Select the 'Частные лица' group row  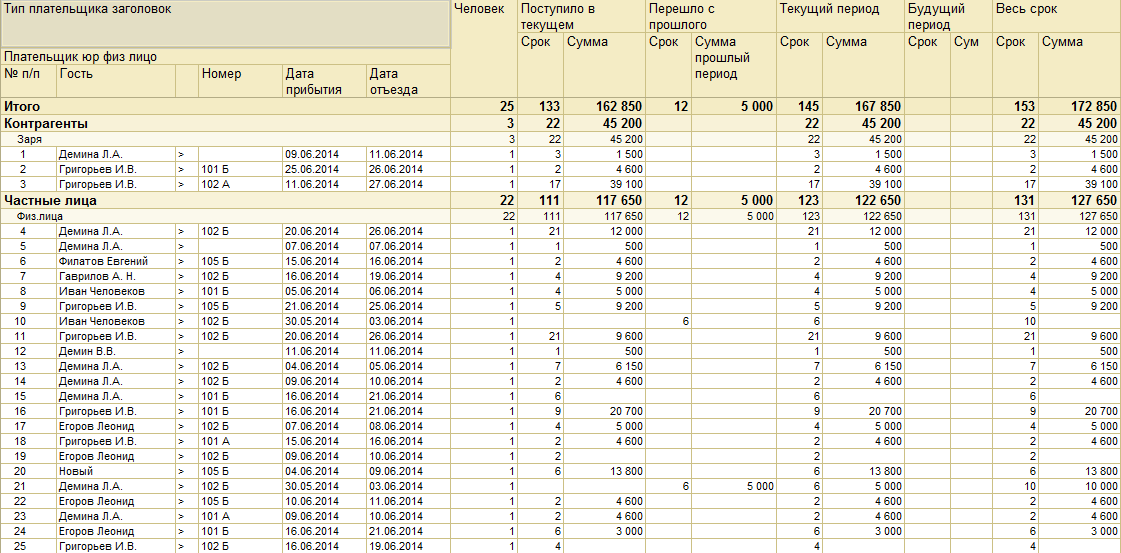560,201
